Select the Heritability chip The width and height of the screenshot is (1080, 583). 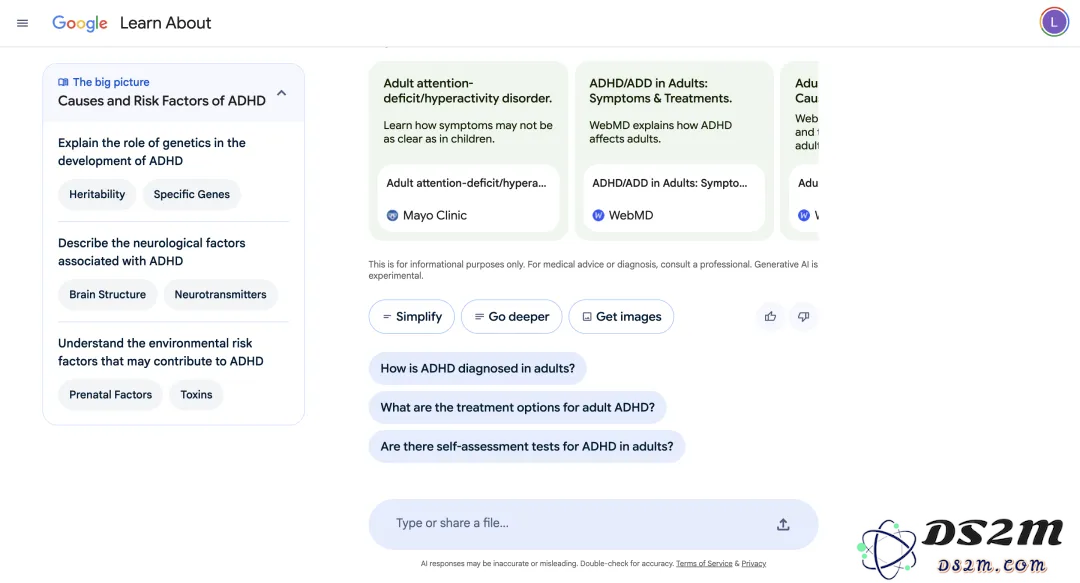97,194
